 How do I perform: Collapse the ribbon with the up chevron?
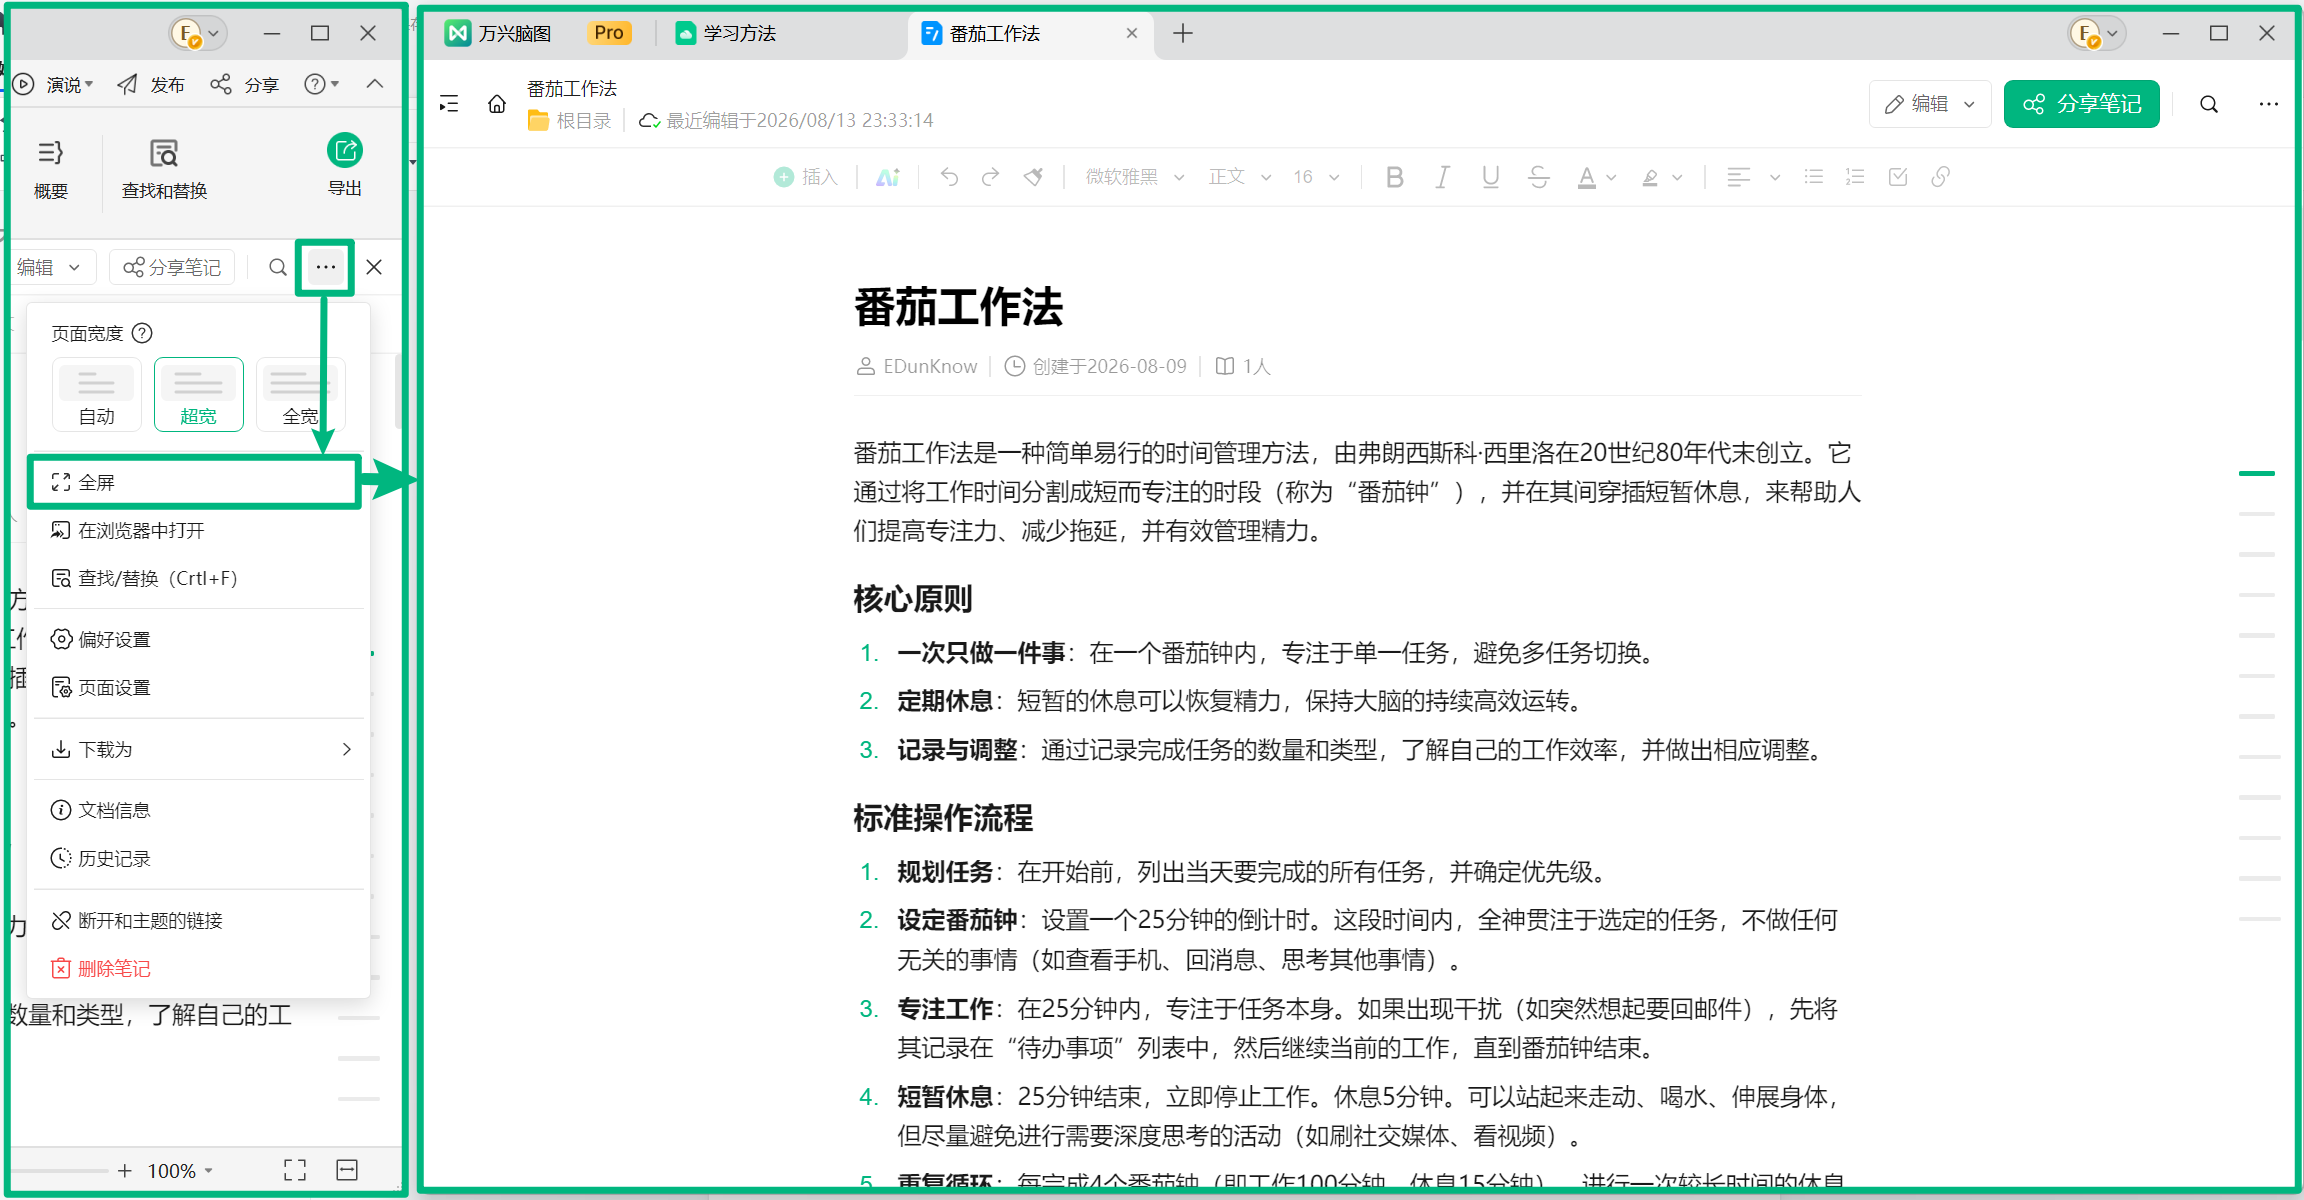(375, 84)
